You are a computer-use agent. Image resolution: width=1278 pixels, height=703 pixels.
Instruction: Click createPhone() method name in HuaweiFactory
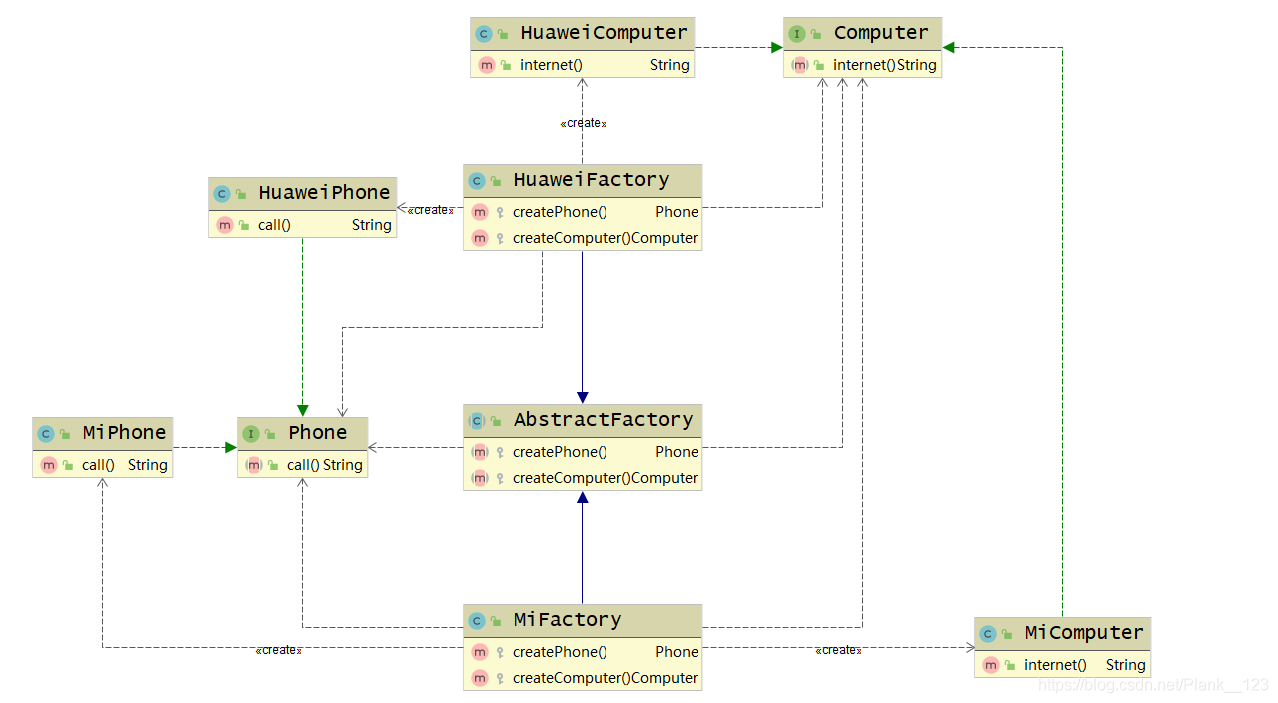(560, 212)
